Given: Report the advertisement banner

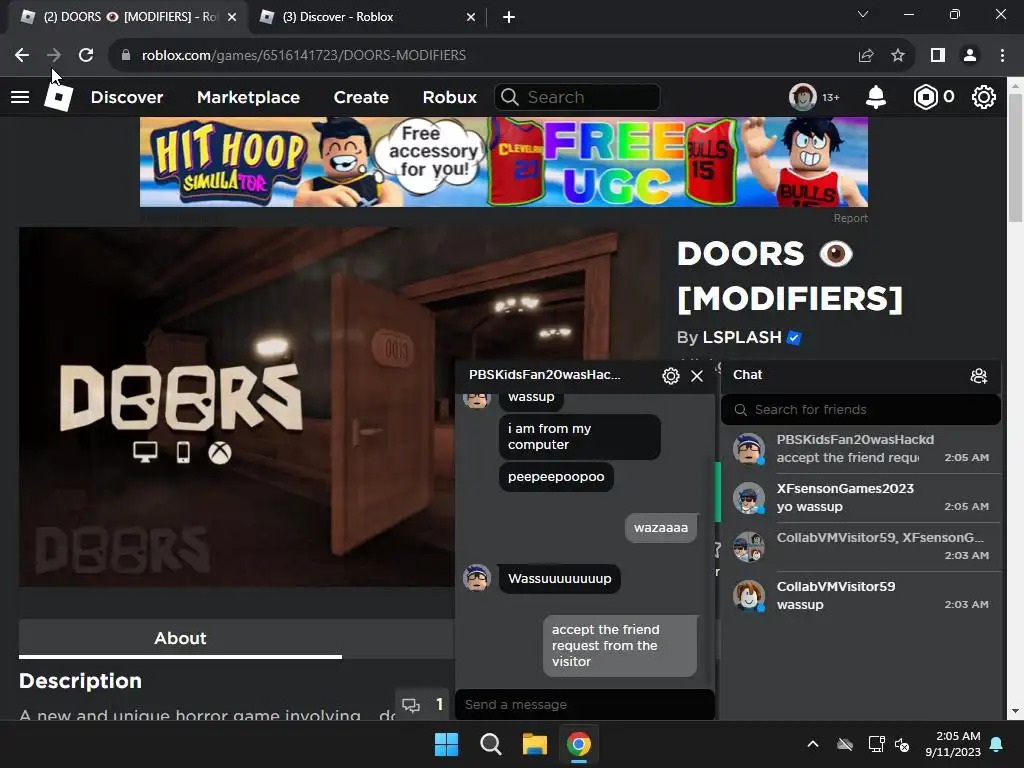Looking at the screenshot, I should pyautogui.click(x=850, y=218).
